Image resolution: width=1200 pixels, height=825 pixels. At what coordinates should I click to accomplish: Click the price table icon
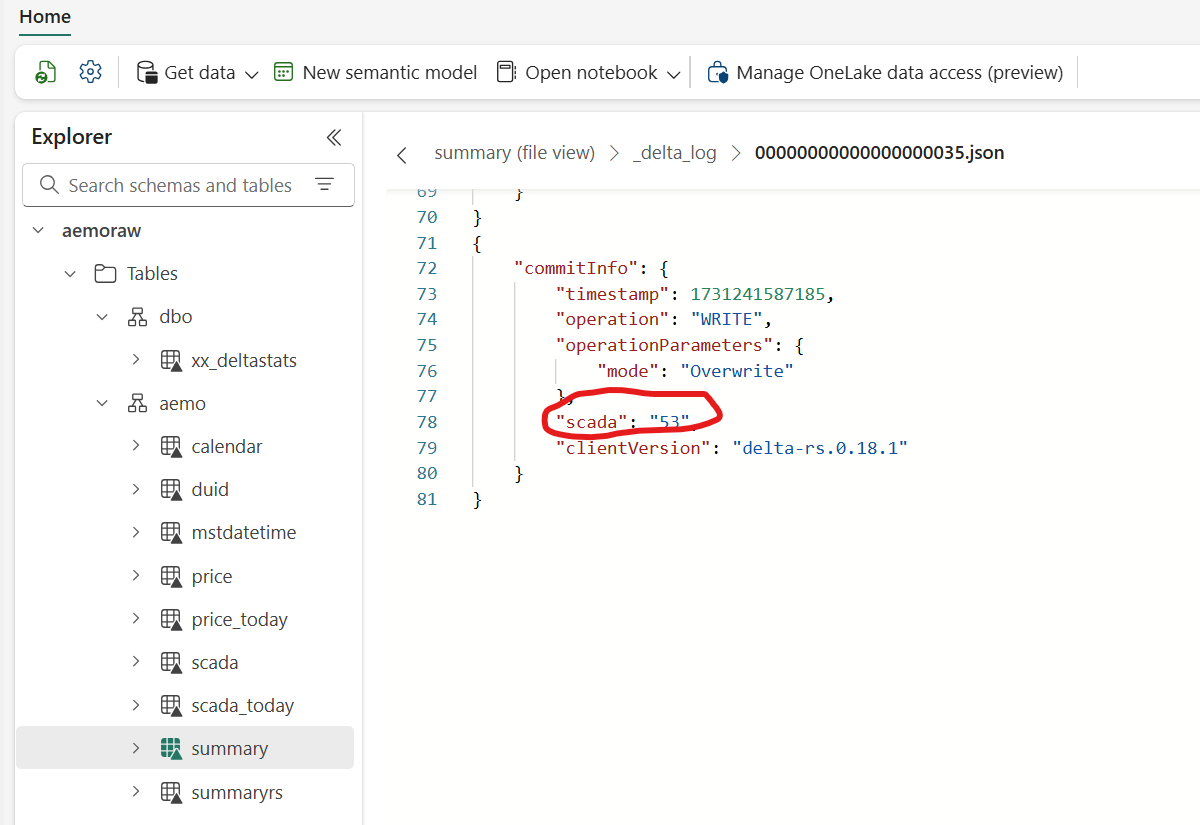[171, 577]
